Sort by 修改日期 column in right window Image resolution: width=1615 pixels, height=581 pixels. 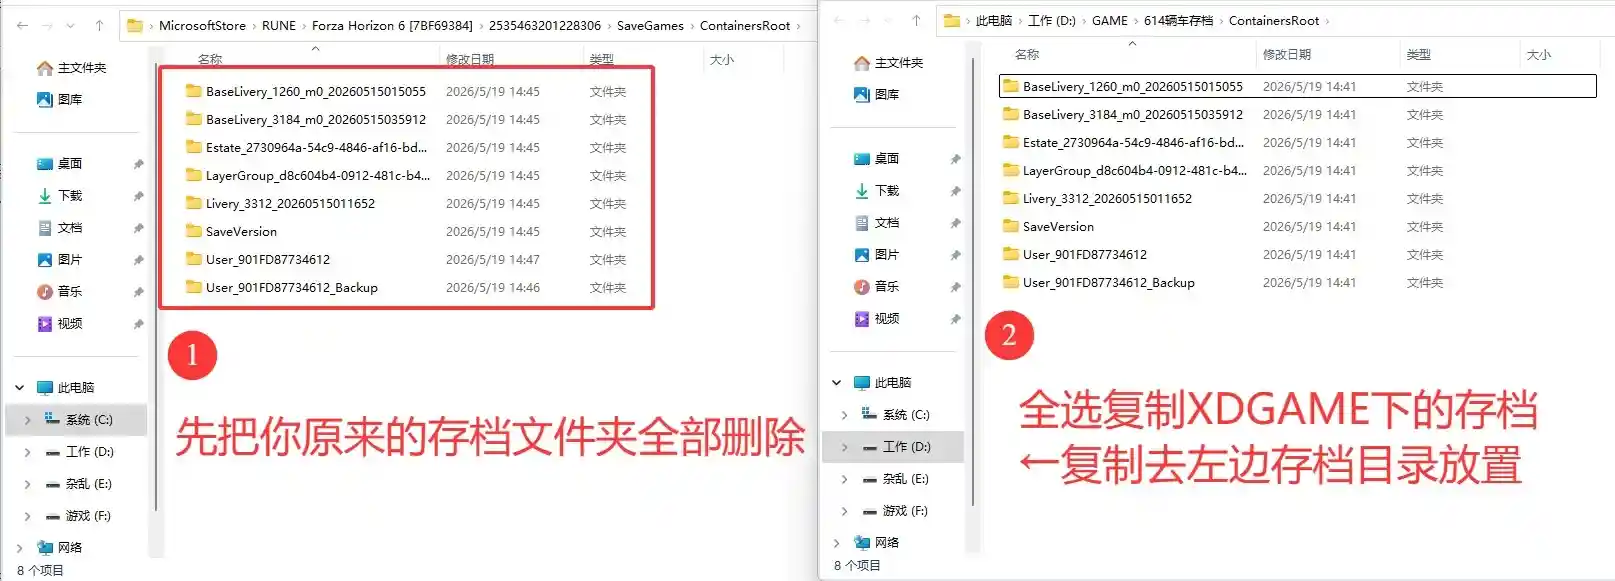[1287, 55]
